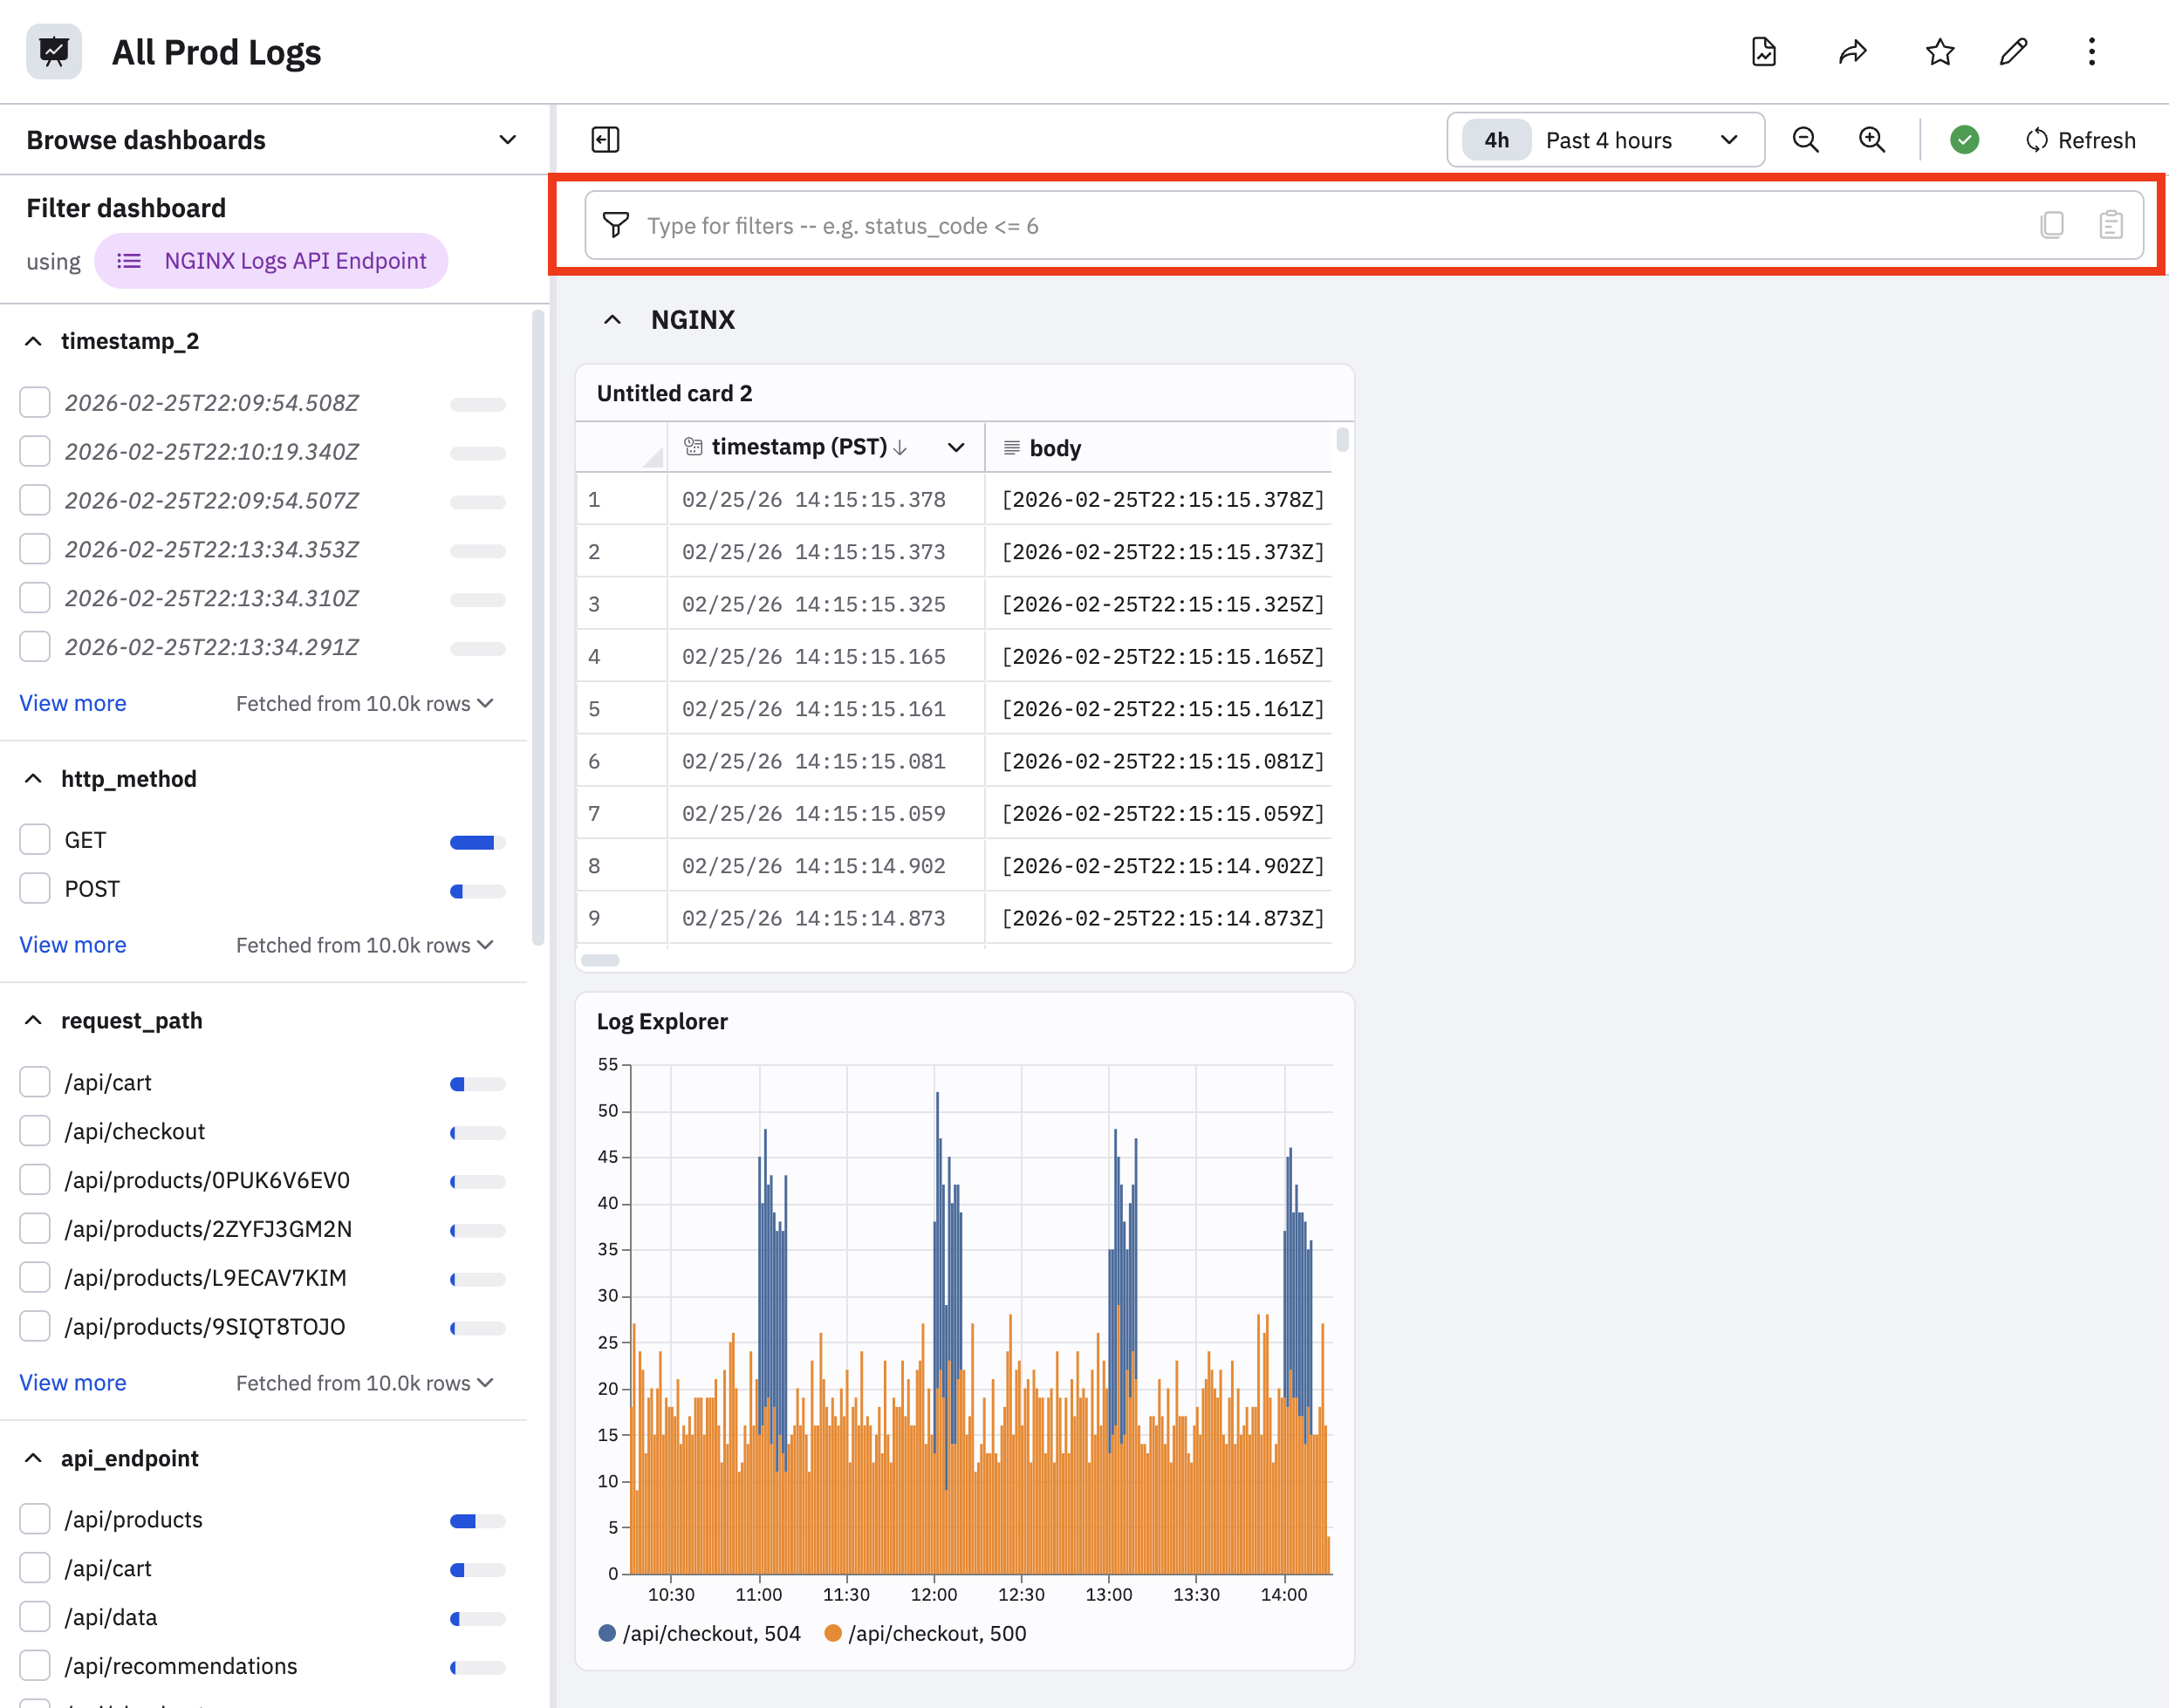Sort by timestamp (PST) column header
Screen dimensions: 2169x1708
click(x=798, y=447)
